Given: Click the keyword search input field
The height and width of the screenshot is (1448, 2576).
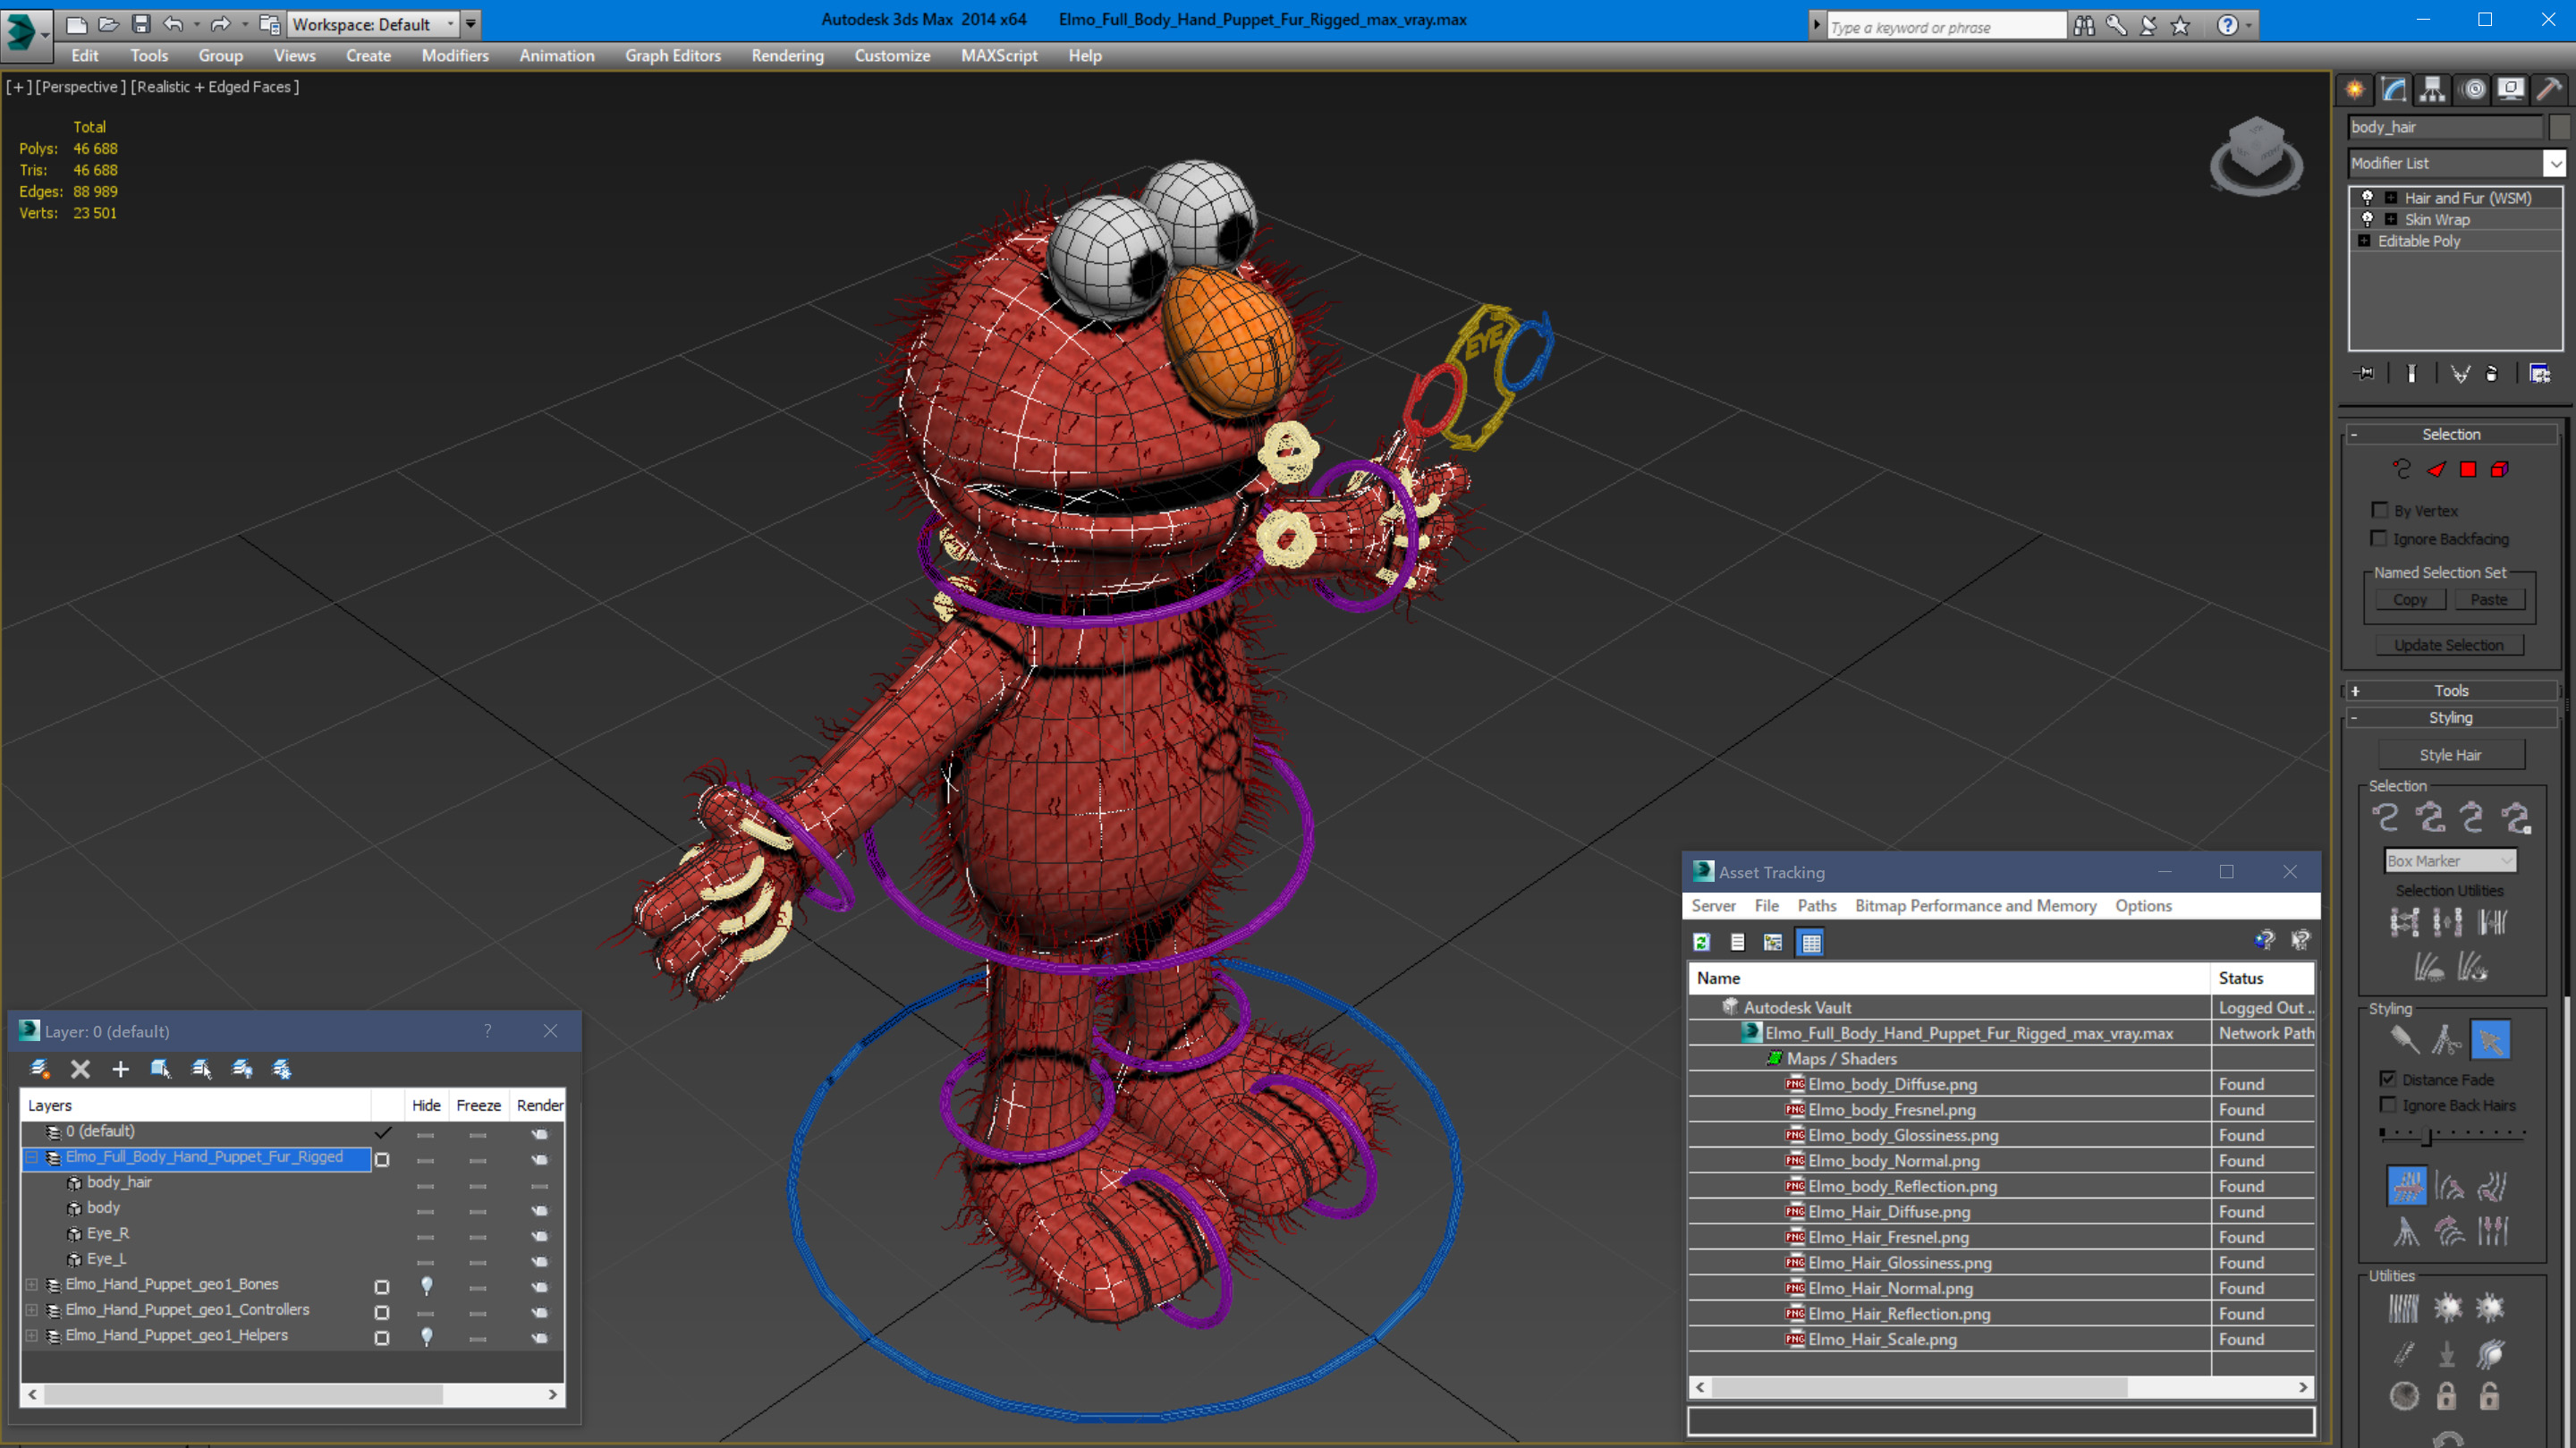Looking at the screenshot, I should point(1945,27).
